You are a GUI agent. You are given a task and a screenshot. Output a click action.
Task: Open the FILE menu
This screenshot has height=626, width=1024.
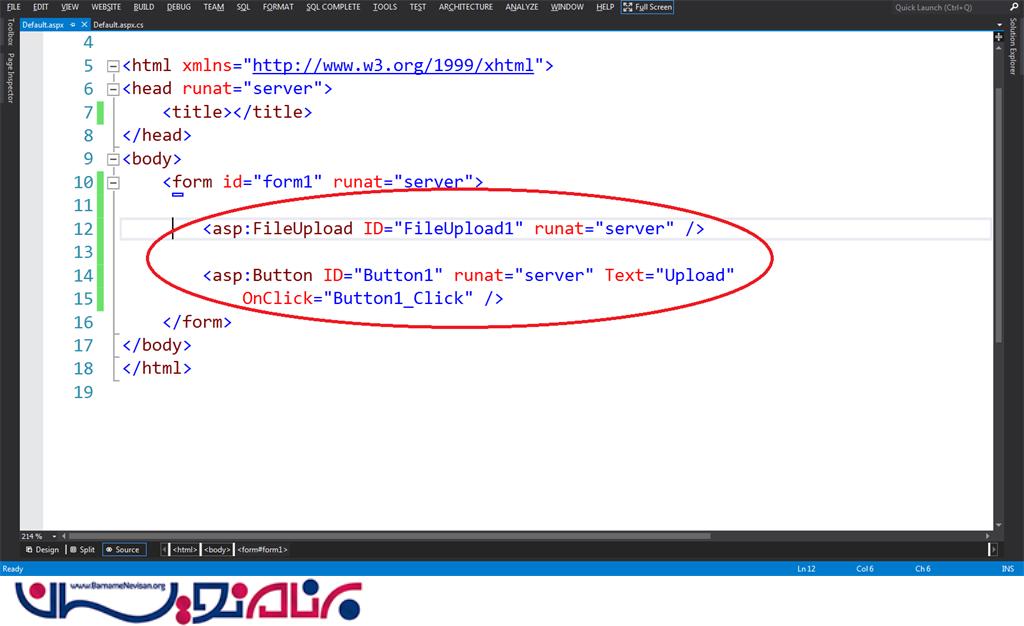coord(13,7)
